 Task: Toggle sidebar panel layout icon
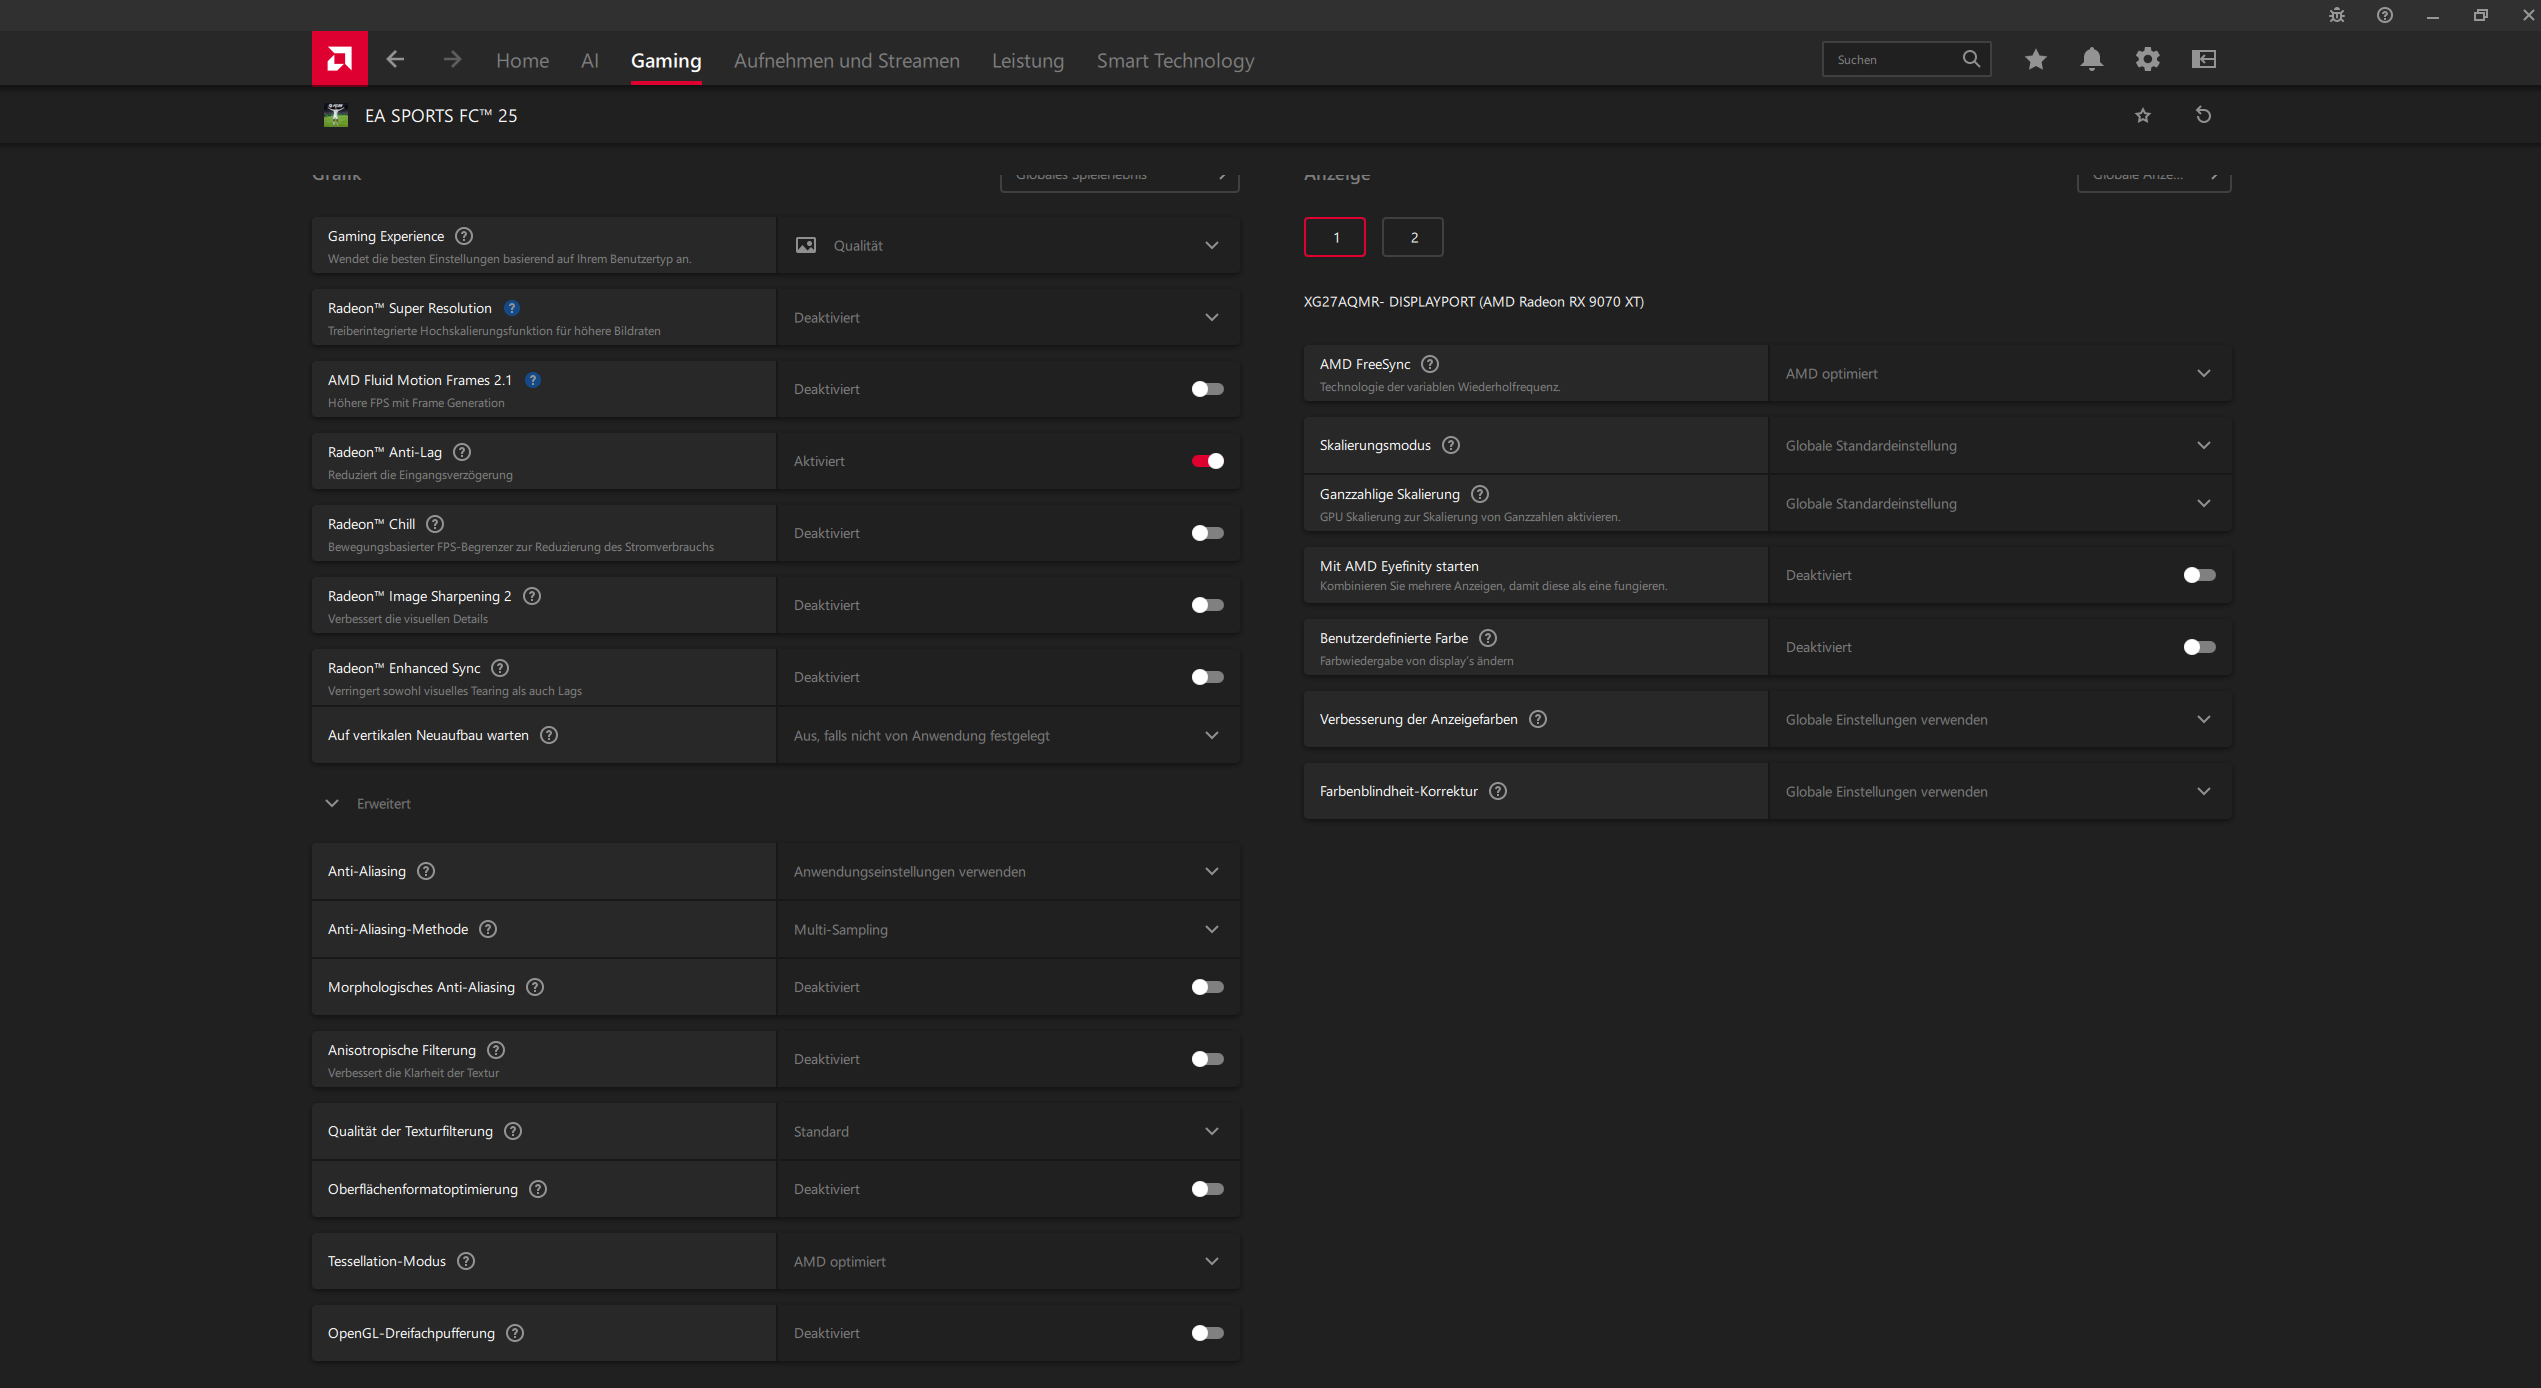tap(2203, 59)
